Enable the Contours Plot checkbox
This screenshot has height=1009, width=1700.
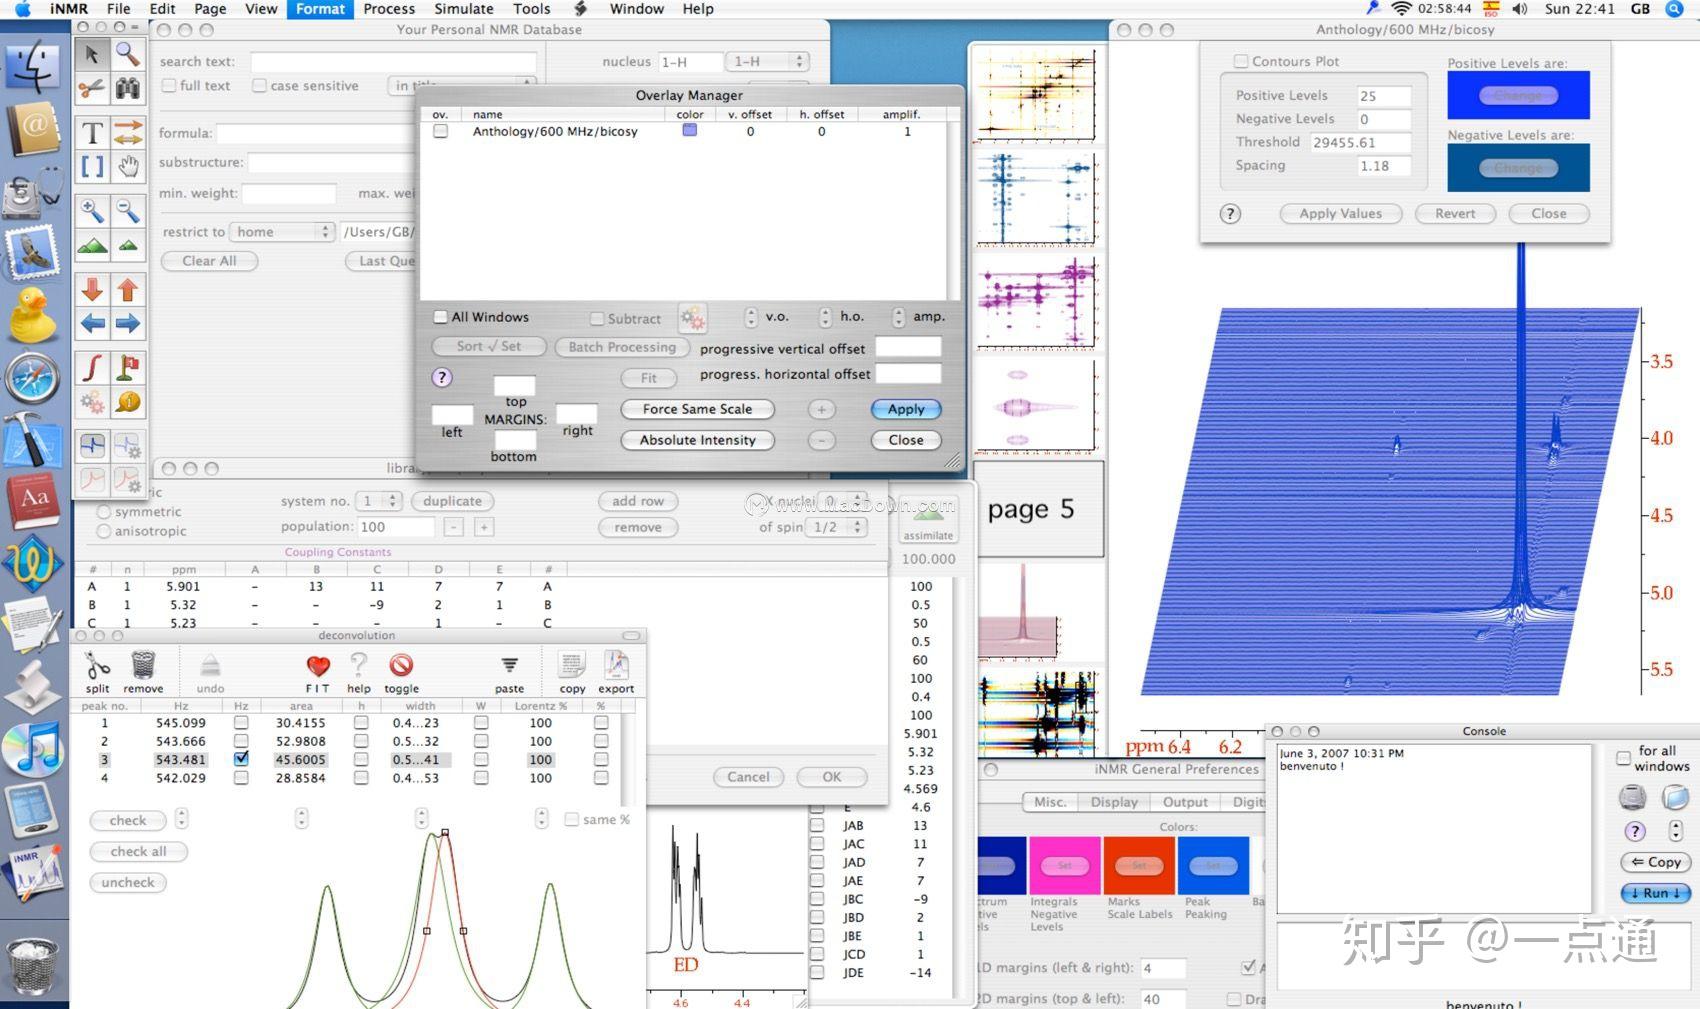coord(1241,60)
